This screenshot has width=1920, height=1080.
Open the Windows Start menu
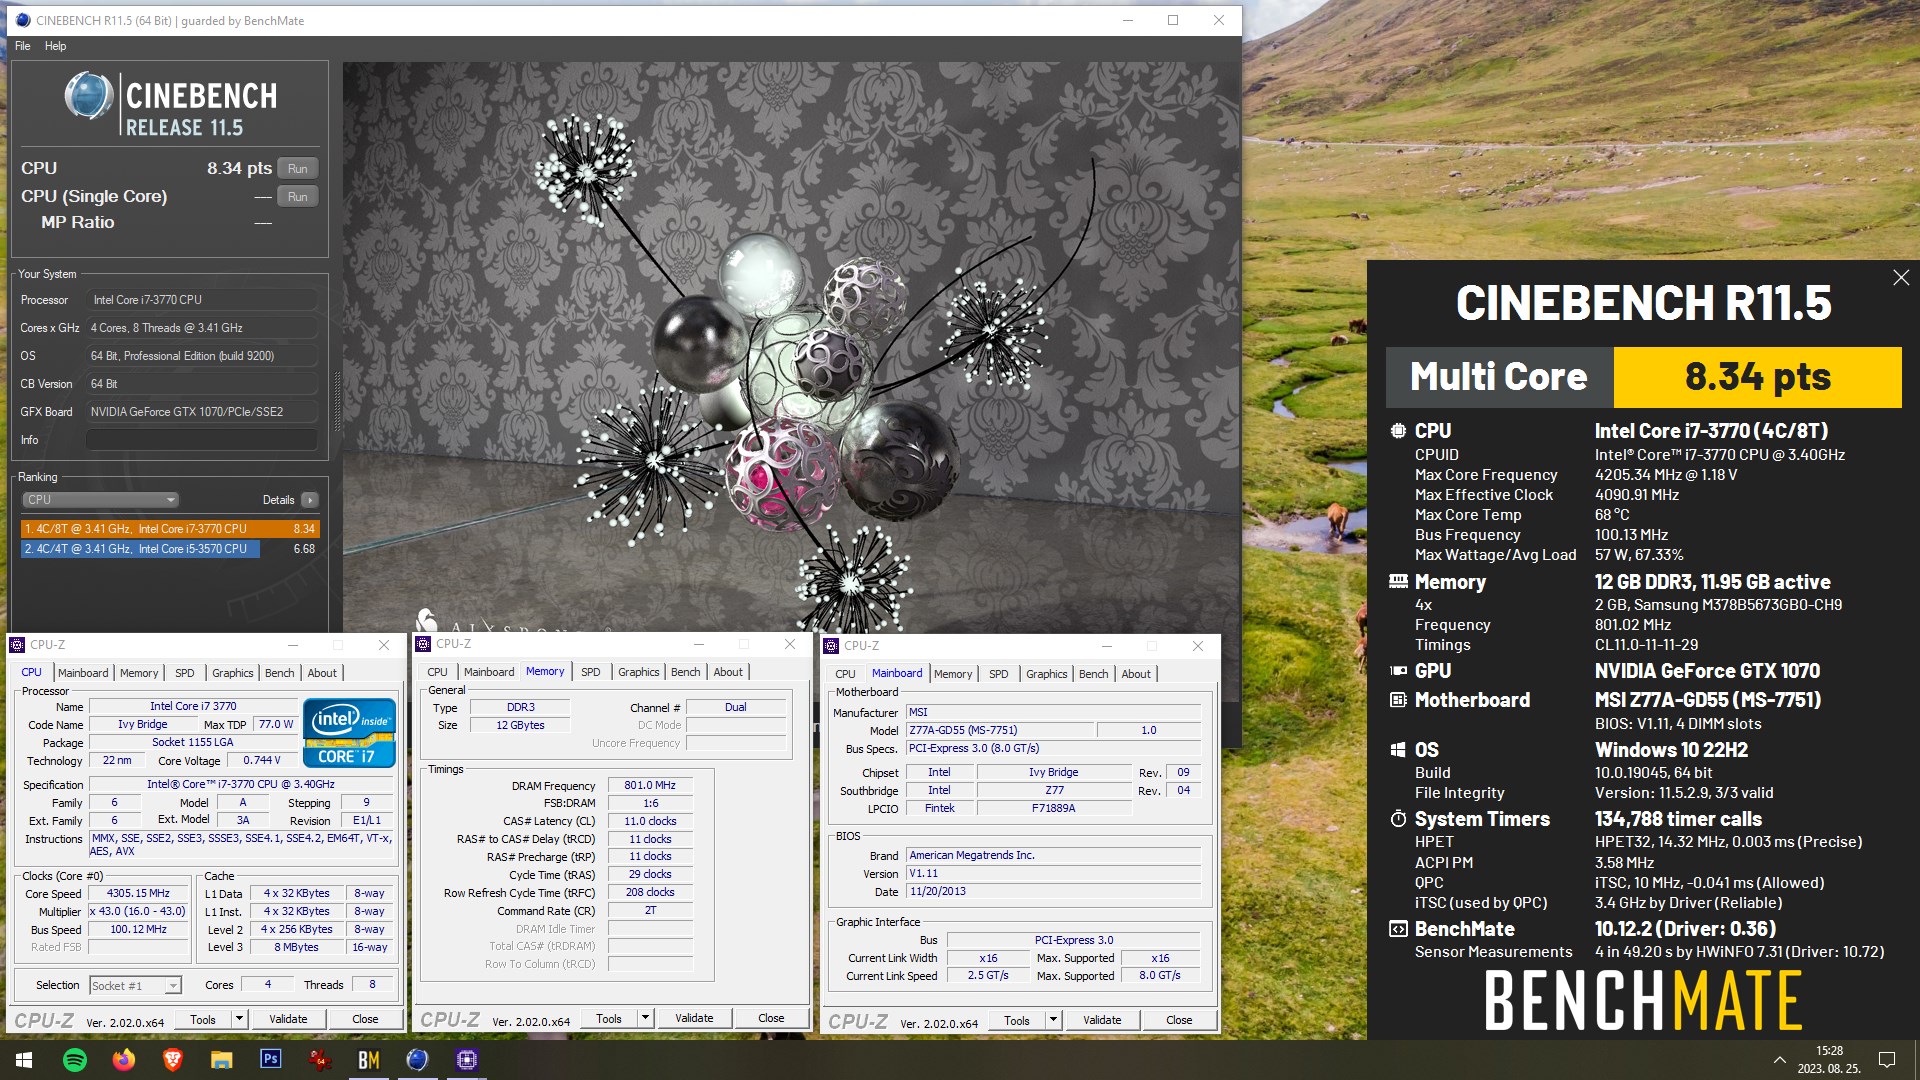[25, 1060]
